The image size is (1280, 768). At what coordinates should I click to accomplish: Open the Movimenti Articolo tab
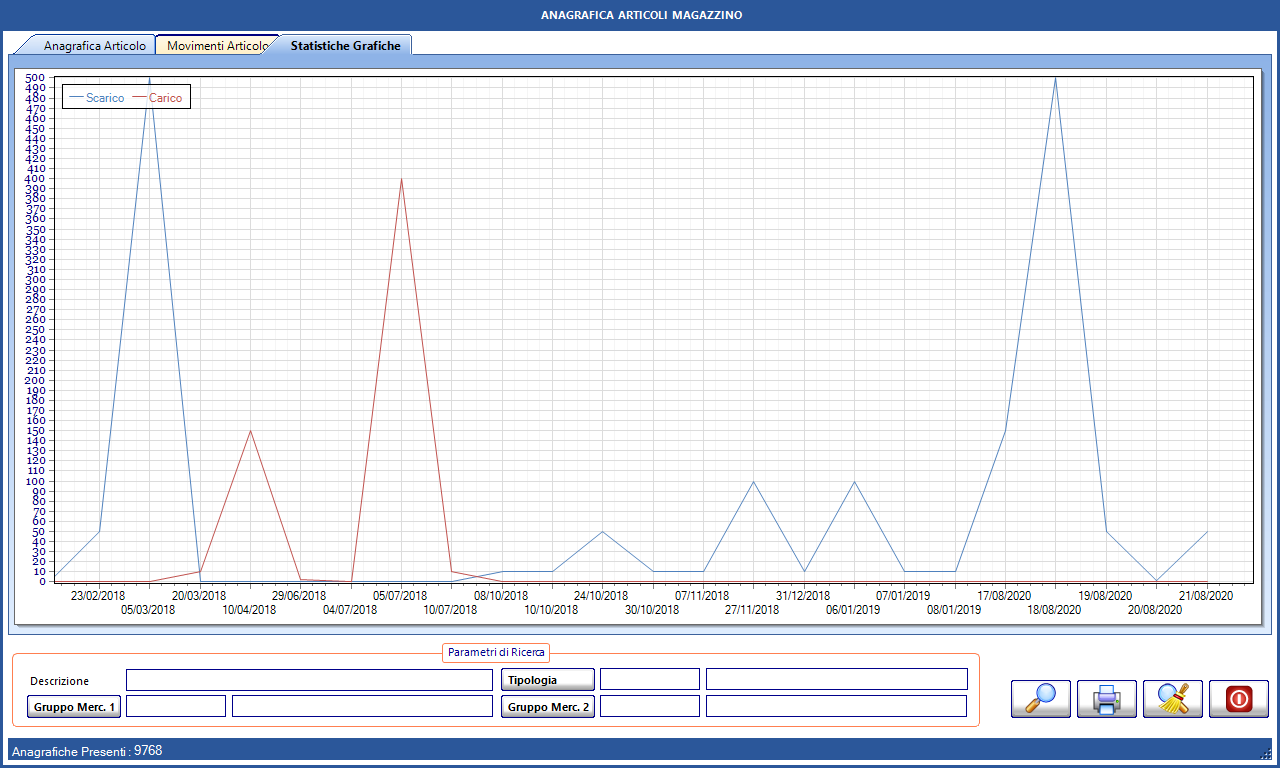coord(216,46)
